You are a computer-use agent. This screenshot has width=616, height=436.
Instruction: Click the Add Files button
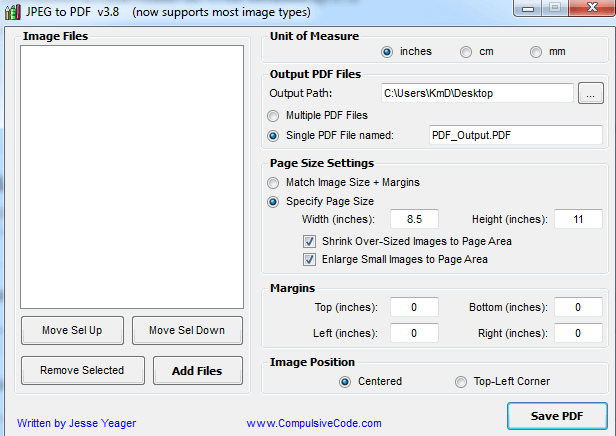[x=198, y=370]
